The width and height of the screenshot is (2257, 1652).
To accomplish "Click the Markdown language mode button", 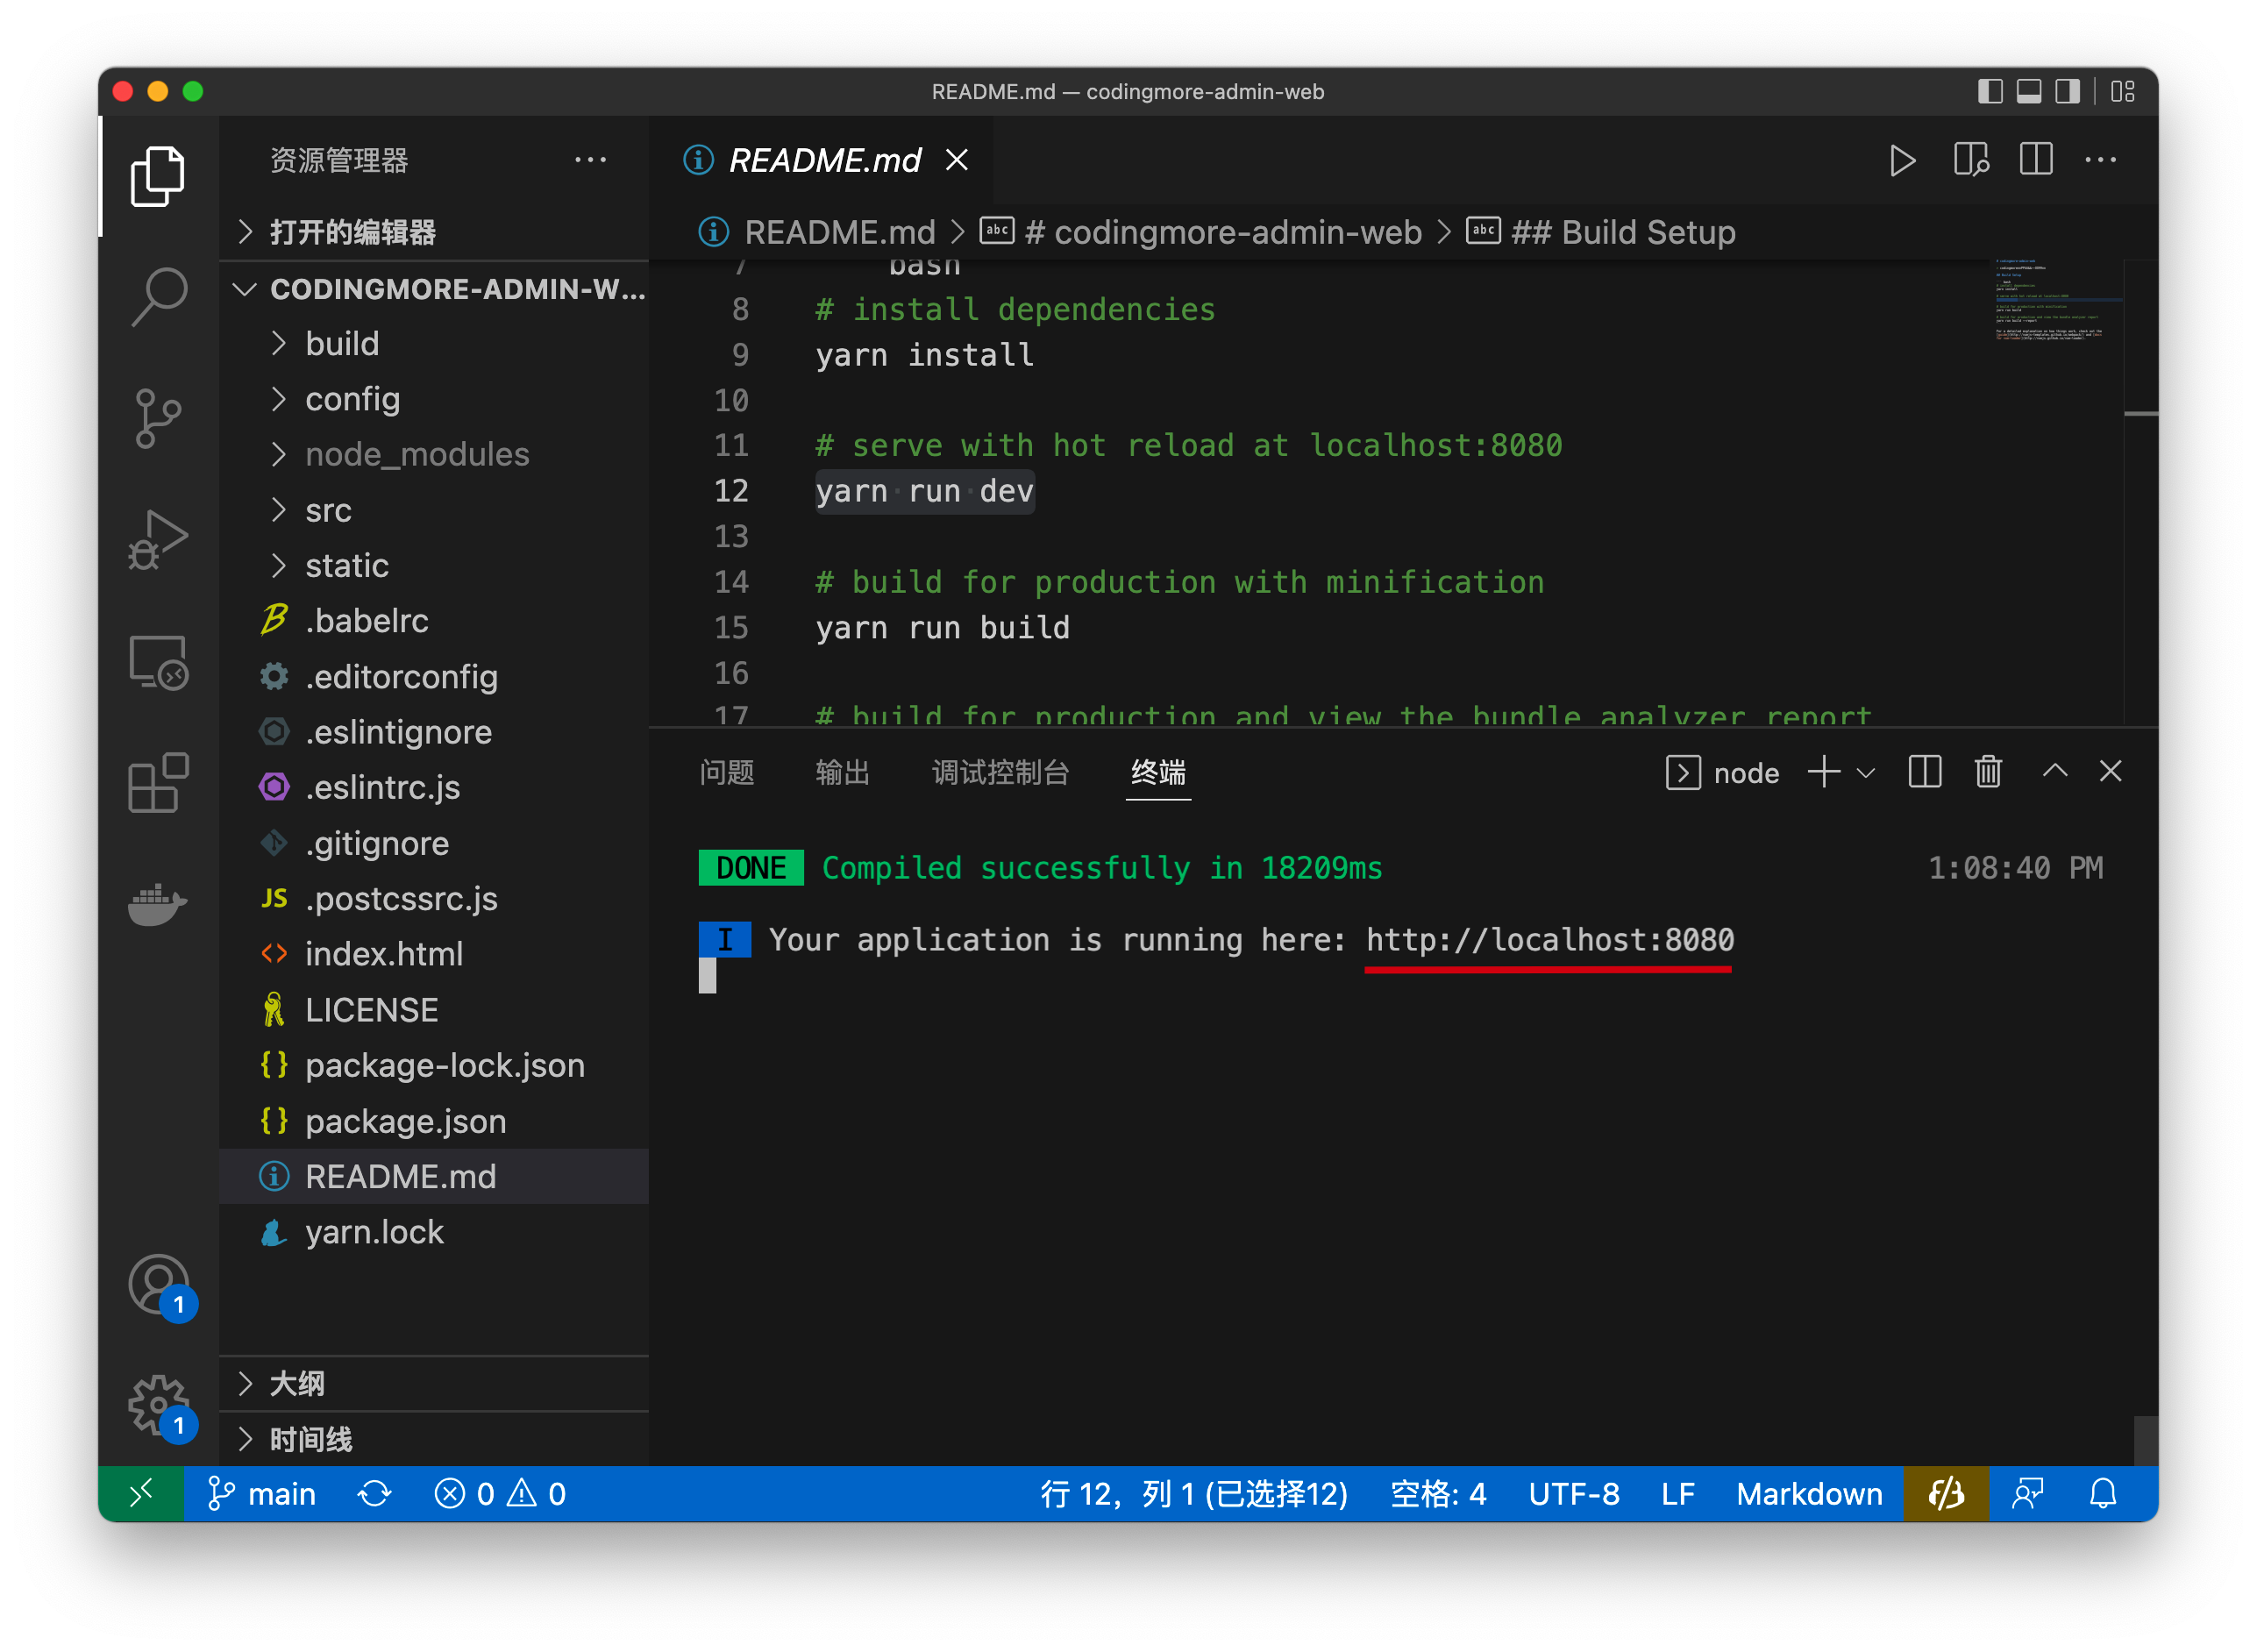I will pyautogui.click(x=1808, y=1493).
